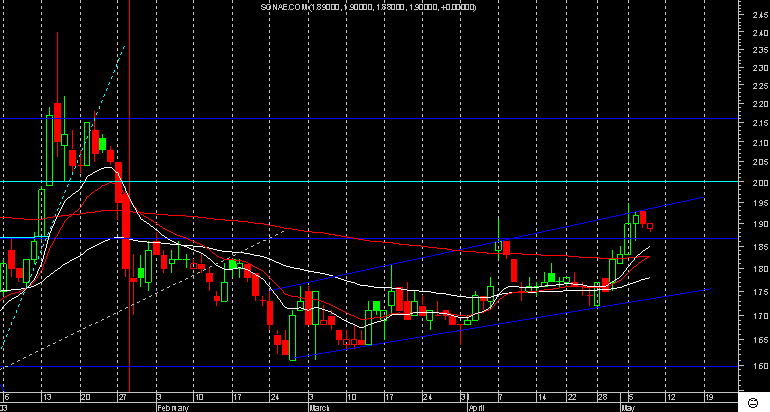This screenshot has width=770, height=412.
Task: Select the 1.65 price axis label
Action: pos(760,340)
